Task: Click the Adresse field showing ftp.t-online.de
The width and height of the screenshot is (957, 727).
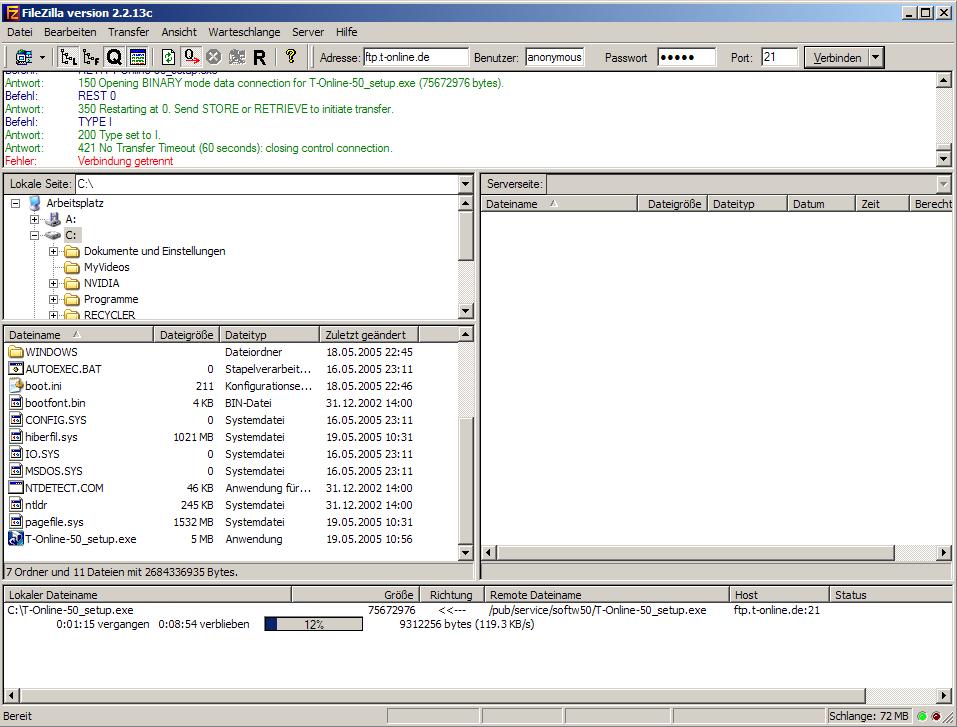Action: [x=416, y=57]
